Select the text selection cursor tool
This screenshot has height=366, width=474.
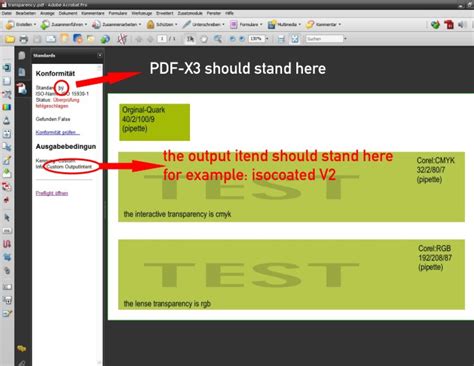click(190, 39)
